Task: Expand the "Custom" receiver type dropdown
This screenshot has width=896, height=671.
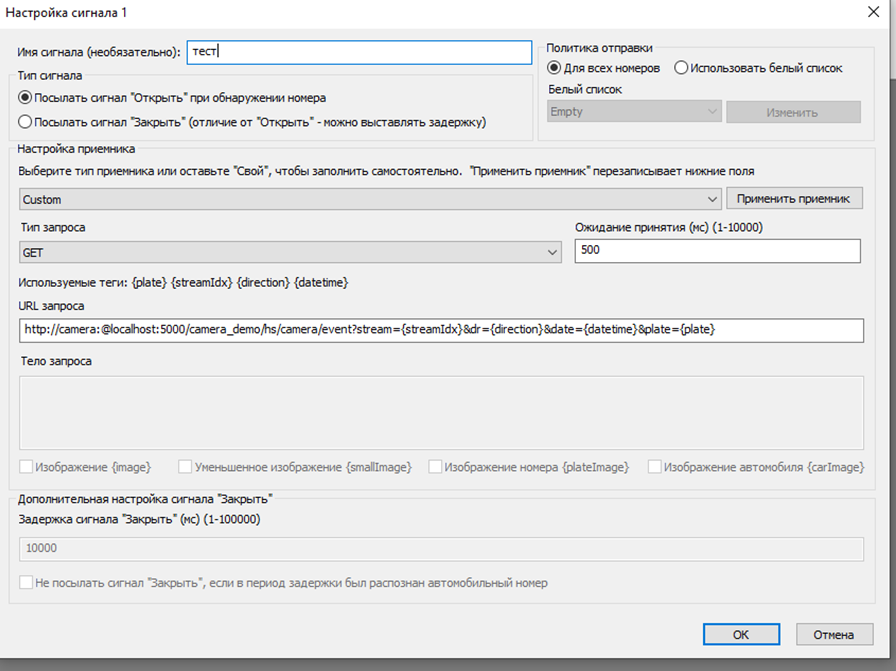Action: coord(370,199)
